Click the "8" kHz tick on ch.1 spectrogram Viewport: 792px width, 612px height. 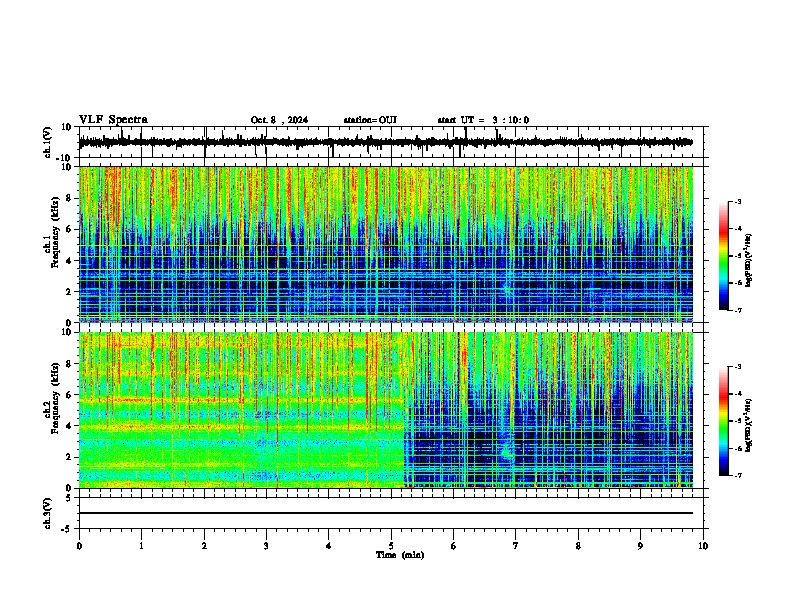(x=70, y=198)
